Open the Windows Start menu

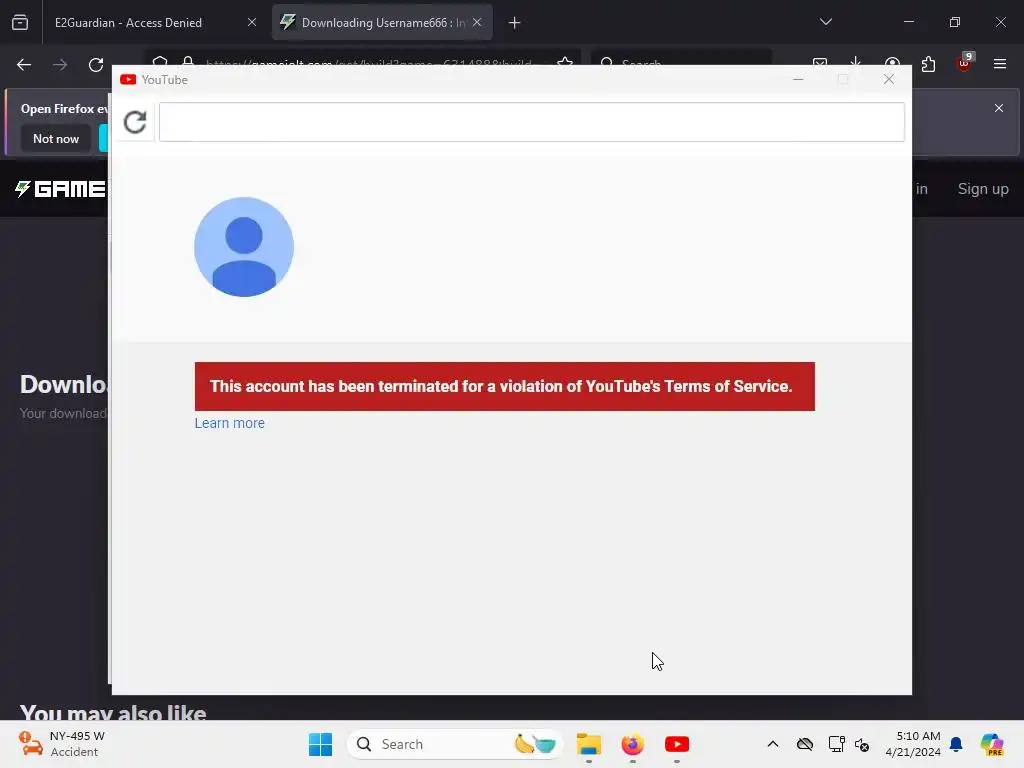pyautogui.click(x=320, y=744)
